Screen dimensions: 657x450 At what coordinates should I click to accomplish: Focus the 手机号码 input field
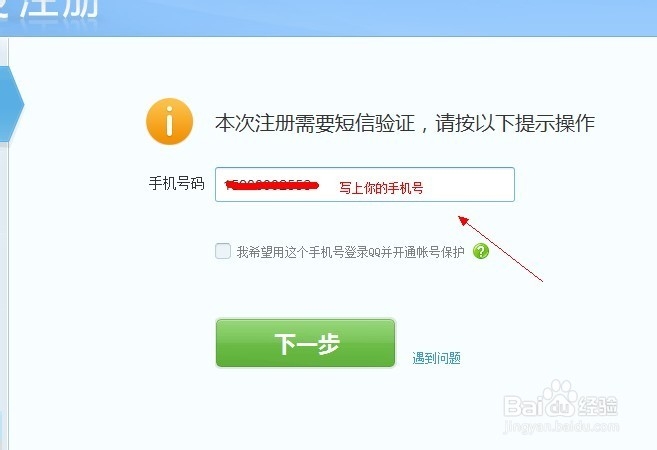click(x=365, y=184)
